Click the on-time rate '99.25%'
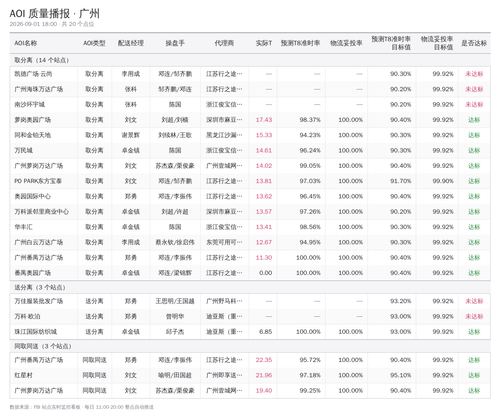500x416 pixels. pyautogui.click(x=310, y=390)
